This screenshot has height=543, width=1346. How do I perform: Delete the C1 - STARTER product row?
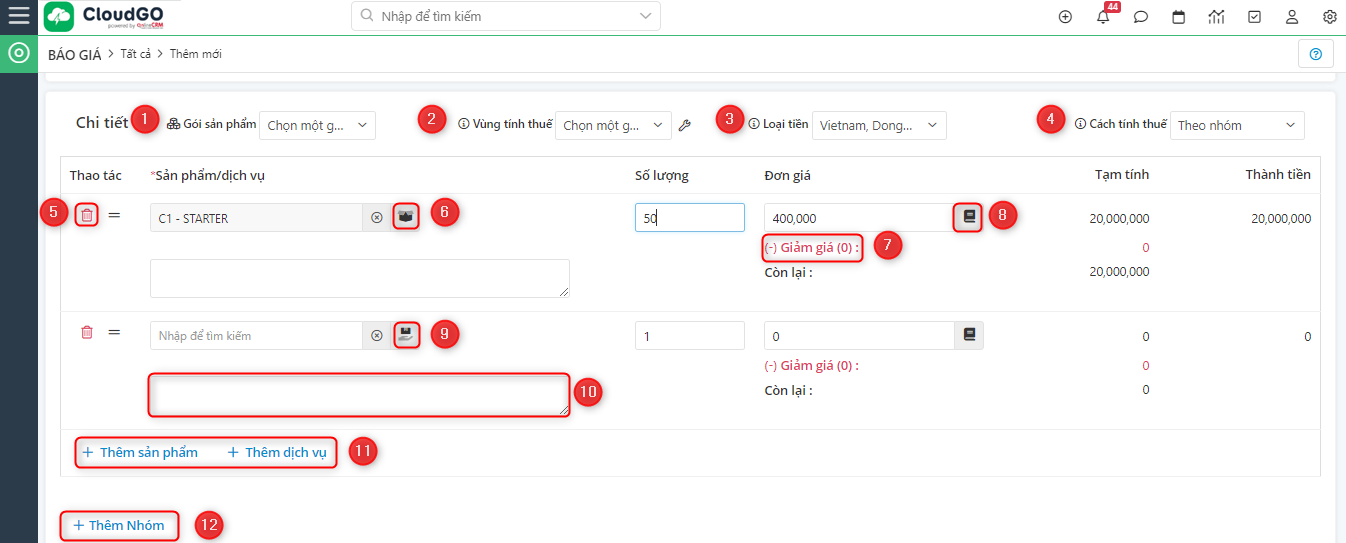click(87, 215)
